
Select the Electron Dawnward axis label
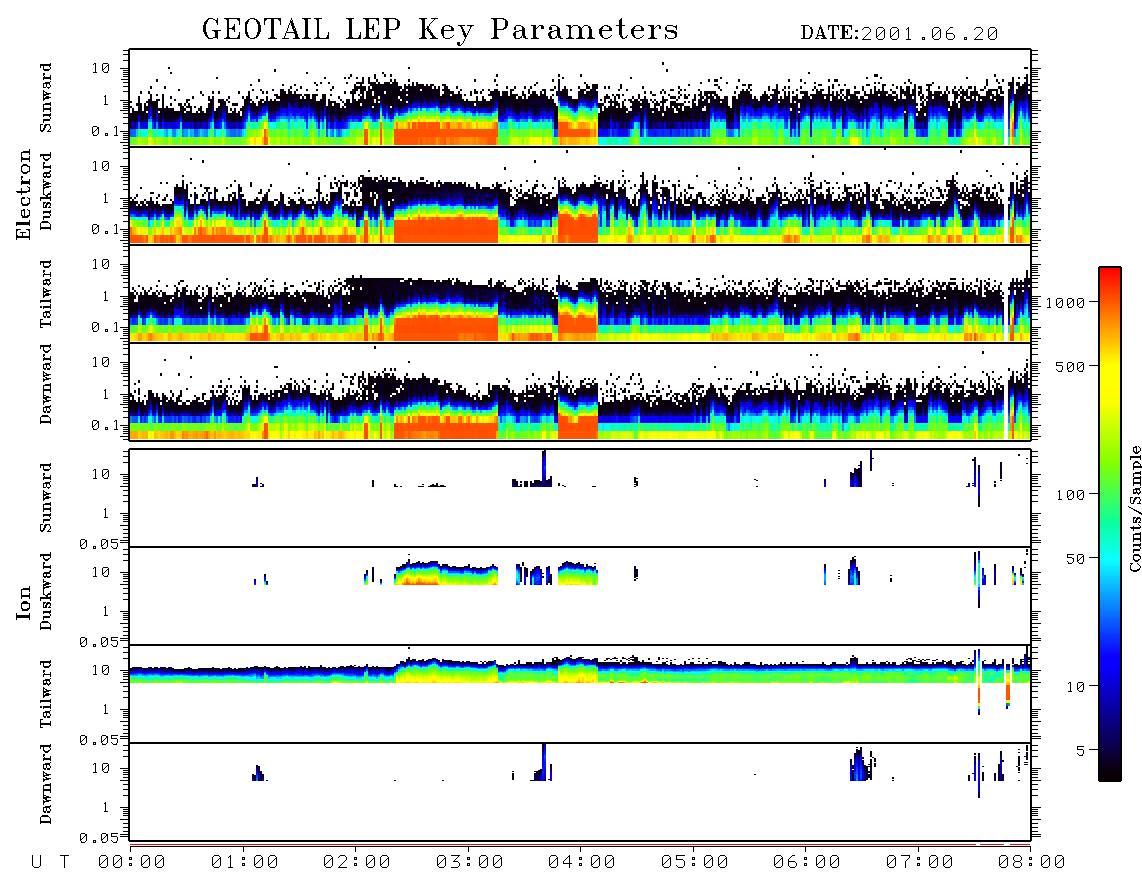46,384
